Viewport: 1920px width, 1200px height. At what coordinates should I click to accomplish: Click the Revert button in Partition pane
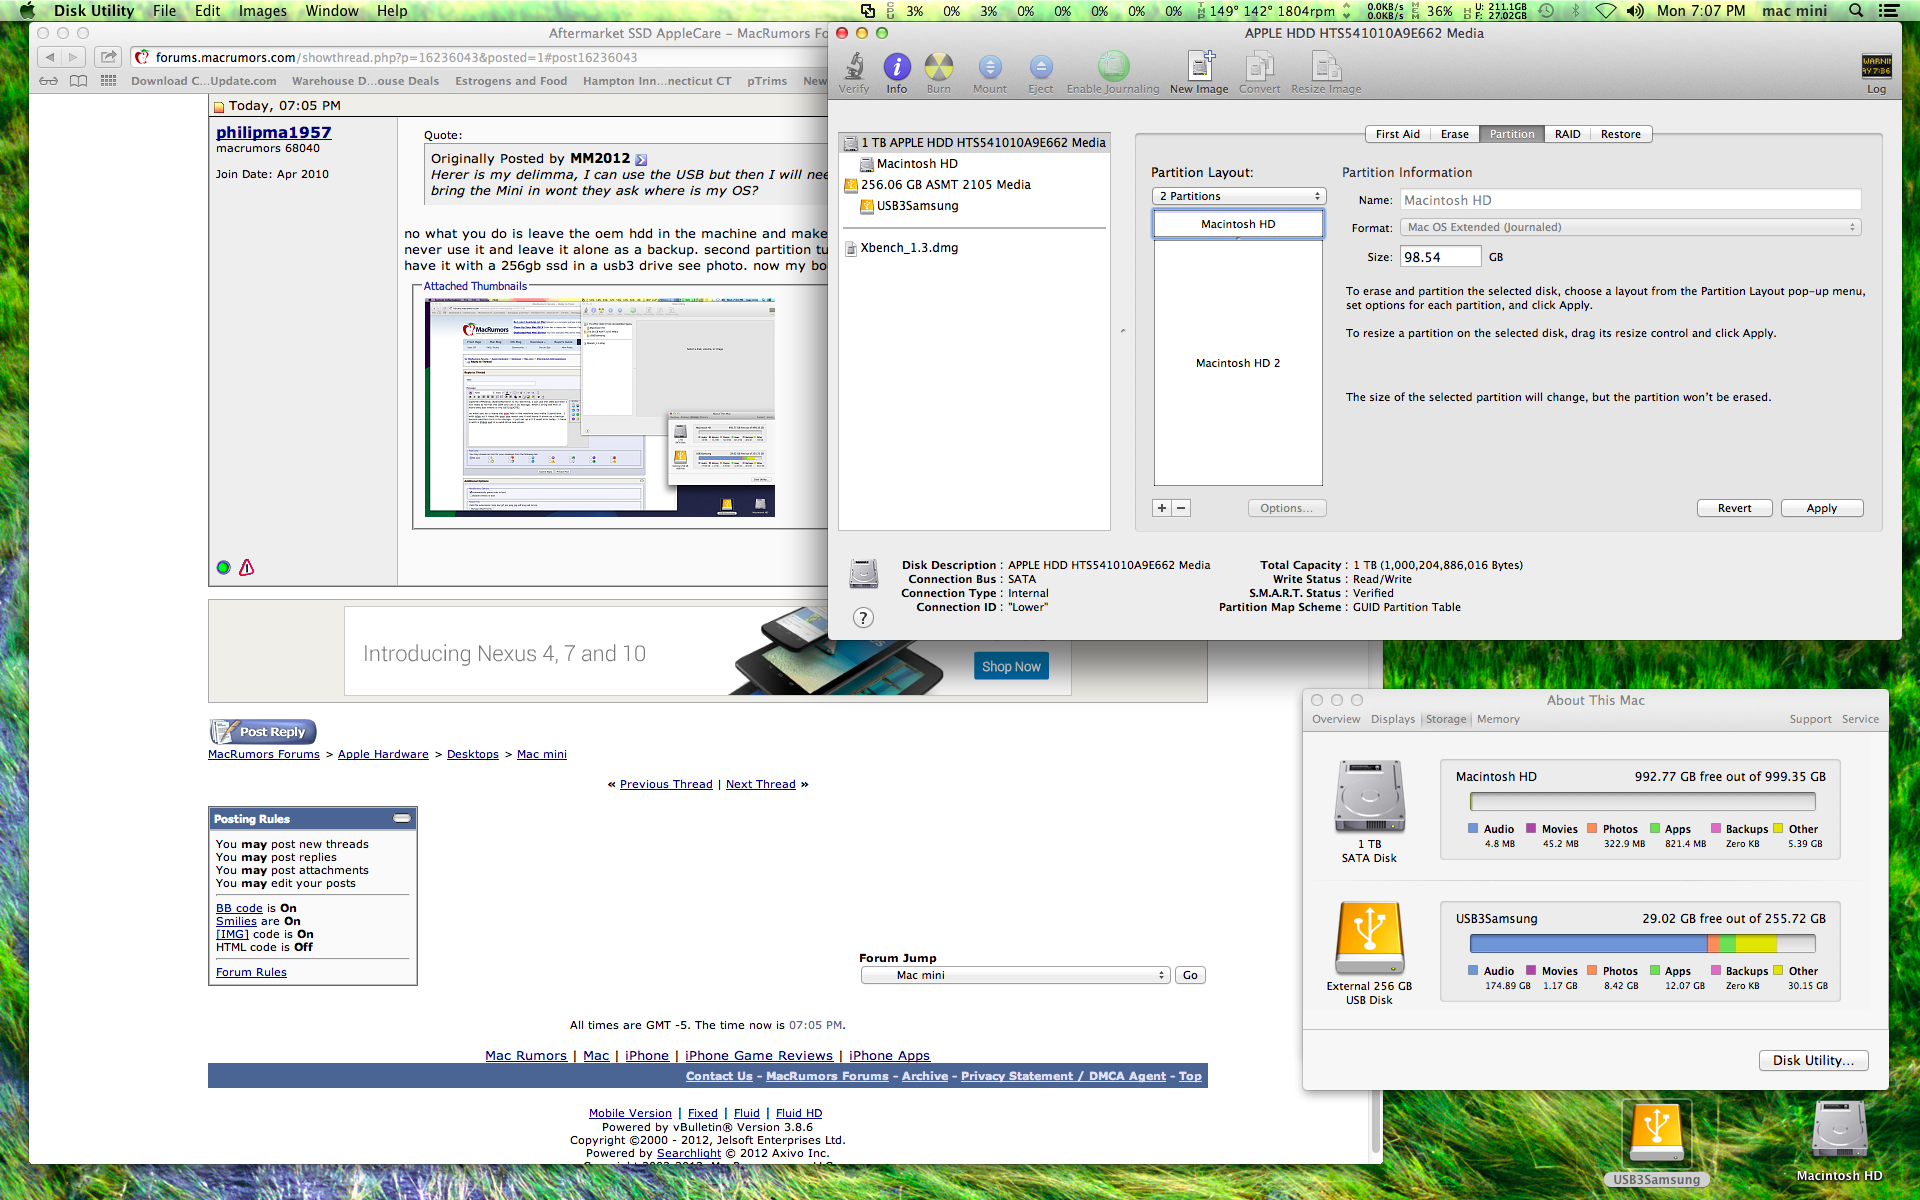tap(1734, 508)
